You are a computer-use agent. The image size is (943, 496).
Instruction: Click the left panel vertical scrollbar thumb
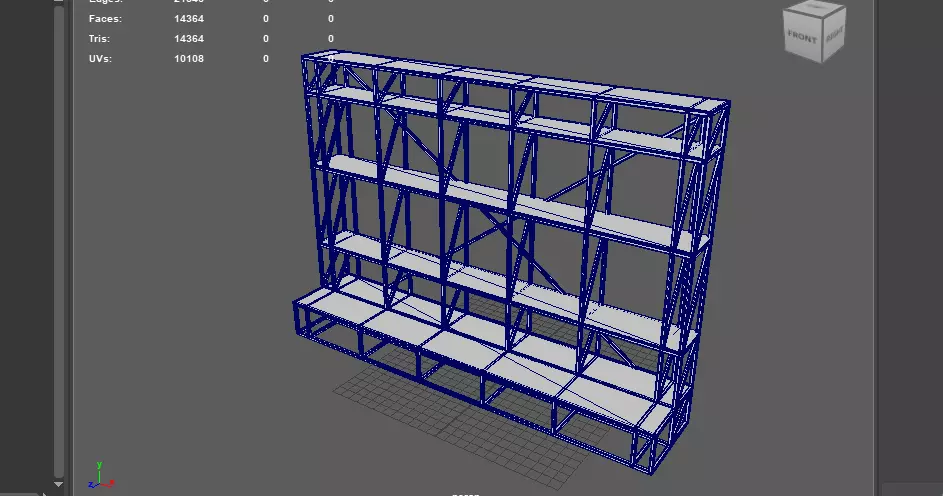(58, 240)
